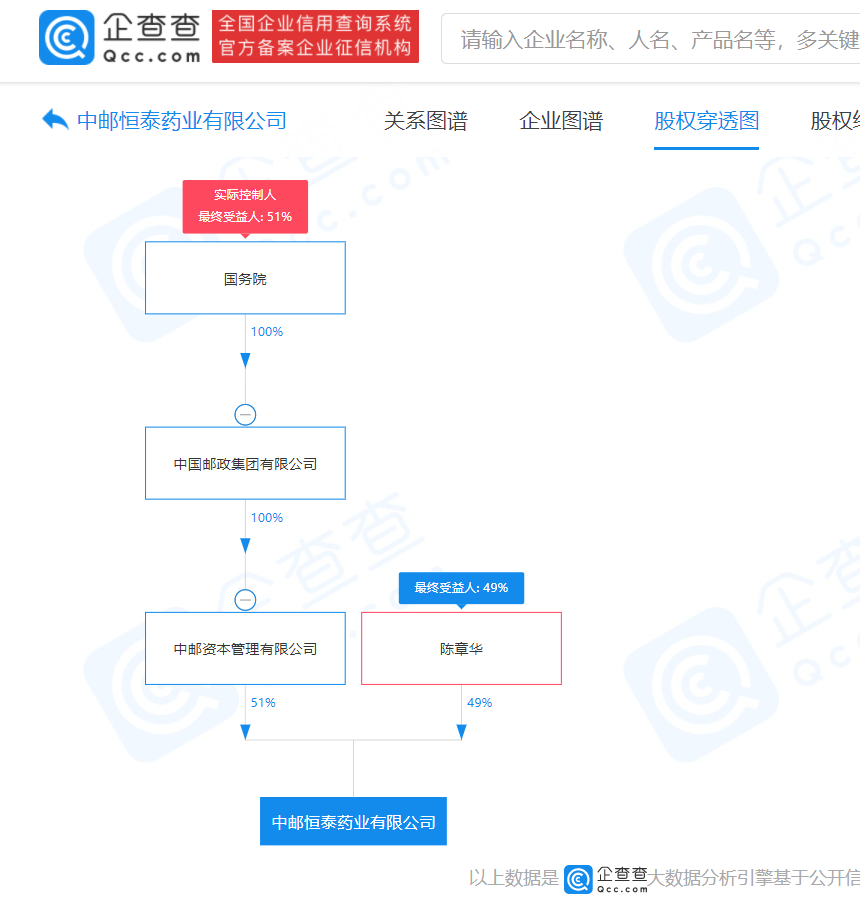Click the blue 最终受益人 49% tag
The image size is (860, 903).
pos(461,588)
